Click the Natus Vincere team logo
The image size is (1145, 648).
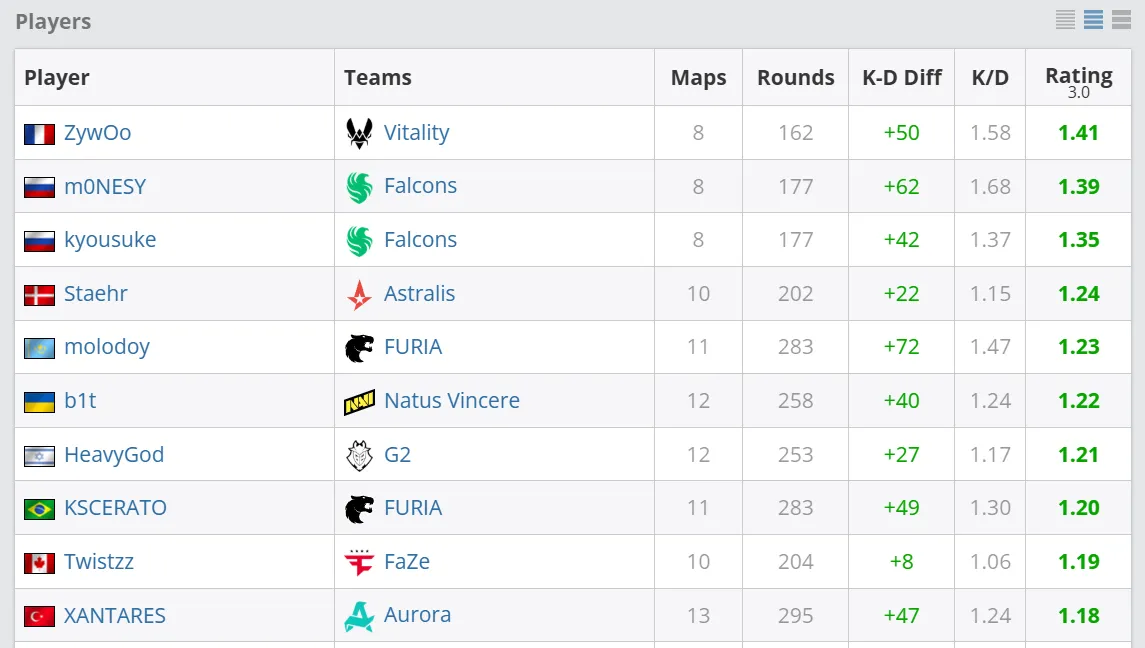point(359,402)
